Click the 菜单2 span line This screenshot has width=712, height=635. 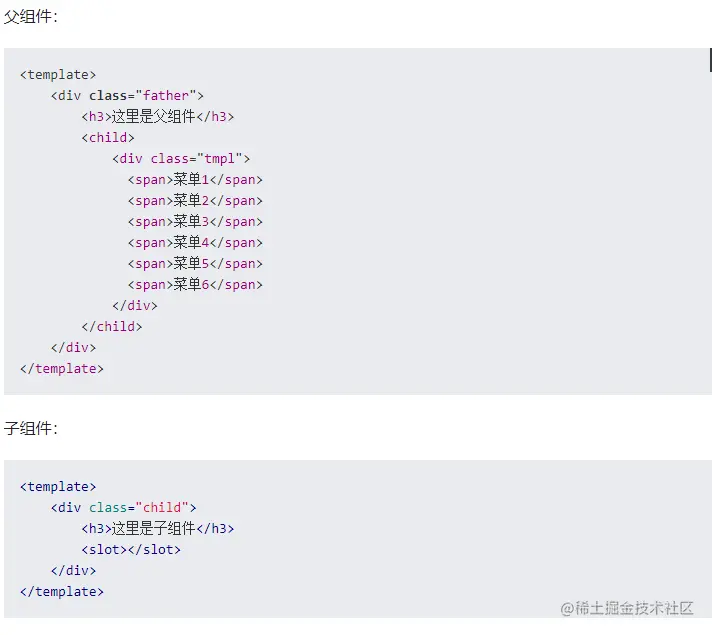(195, 200)
